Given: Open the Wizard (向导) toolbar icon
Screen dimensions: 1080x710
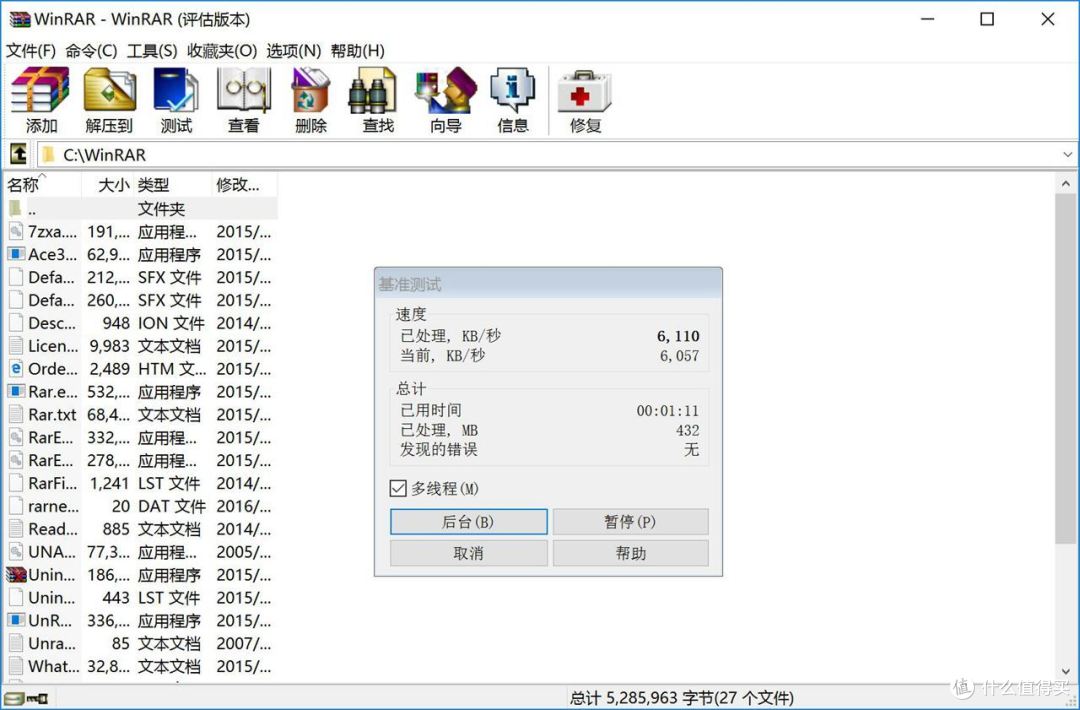Looking at the screenshot, I should tap(446, 90).
